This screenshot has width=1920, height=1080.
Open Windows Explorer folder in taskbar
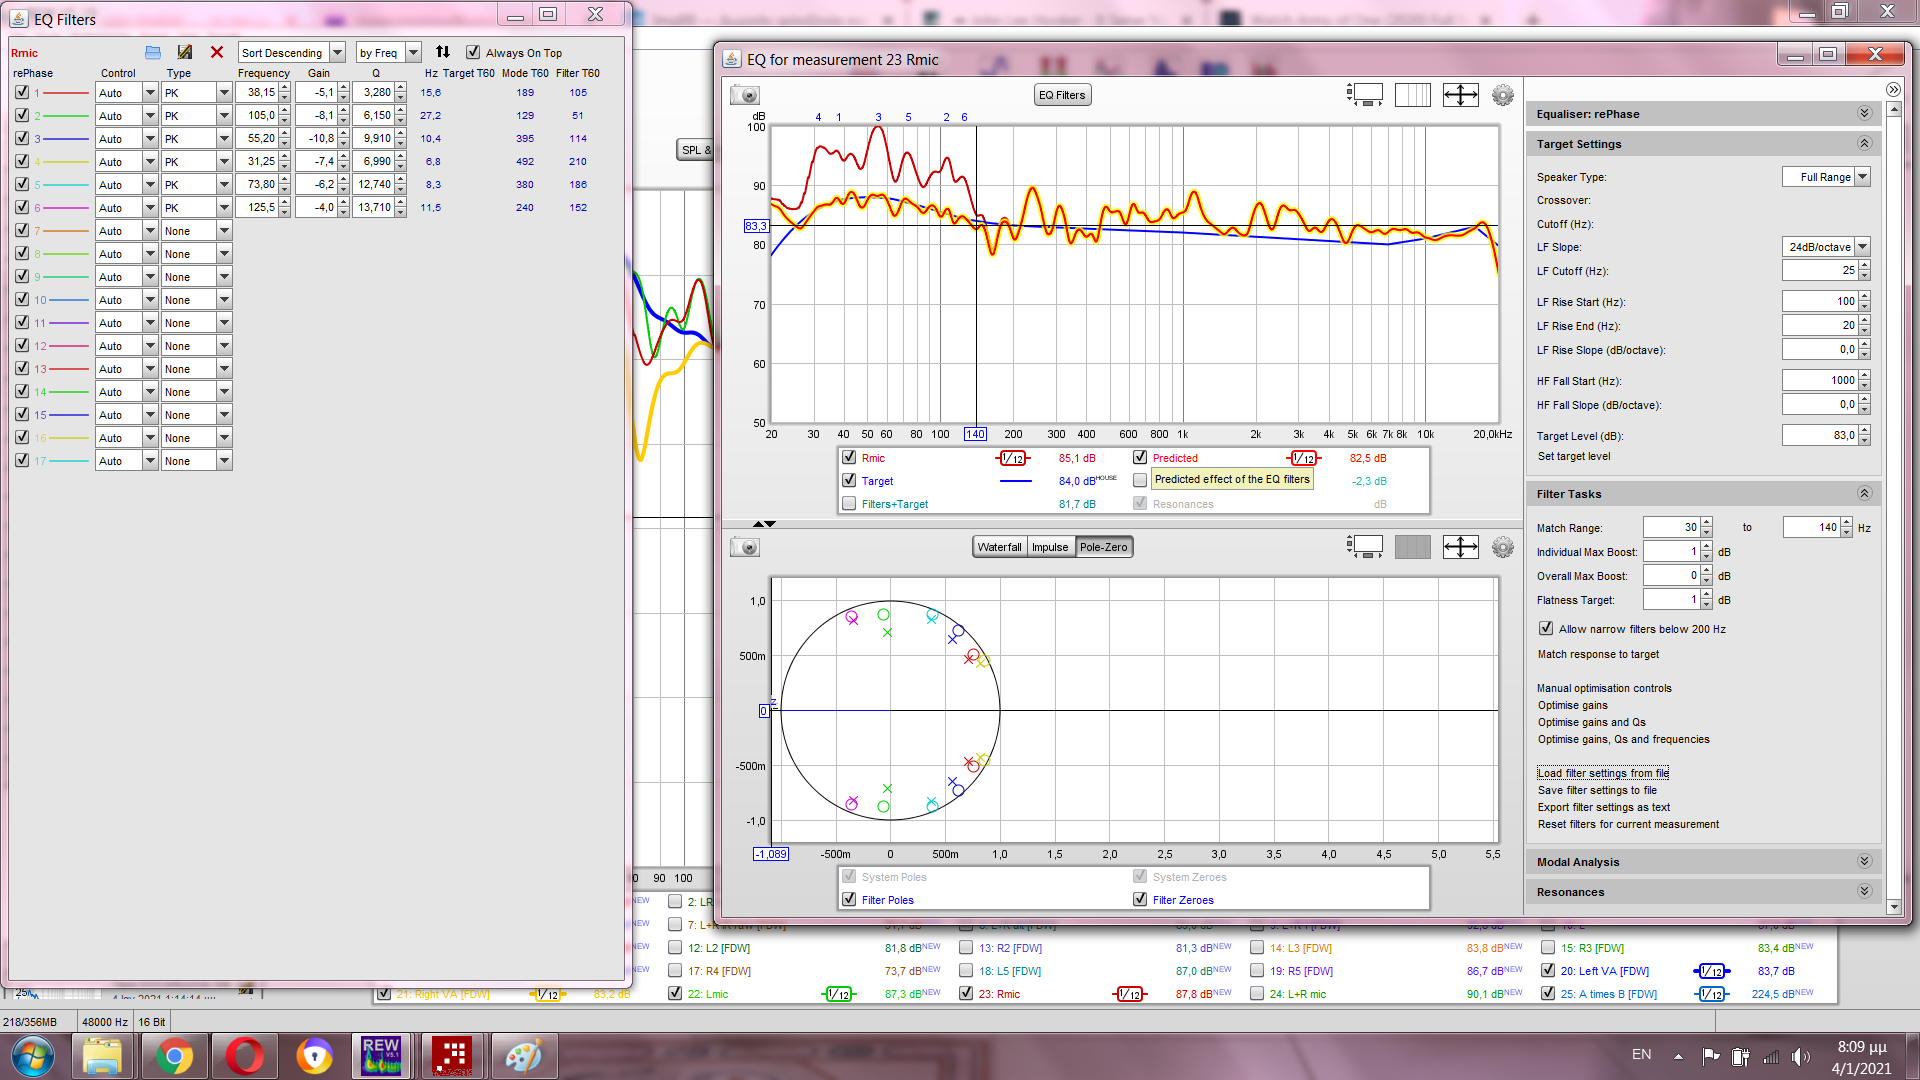pos(103,1056)
